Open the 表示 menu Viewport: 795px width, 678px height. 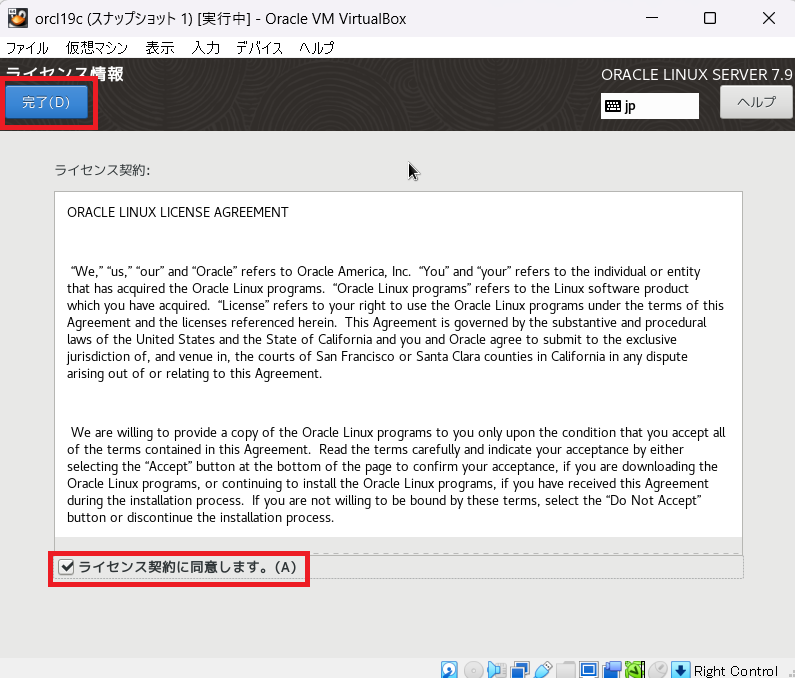point(159,47)
